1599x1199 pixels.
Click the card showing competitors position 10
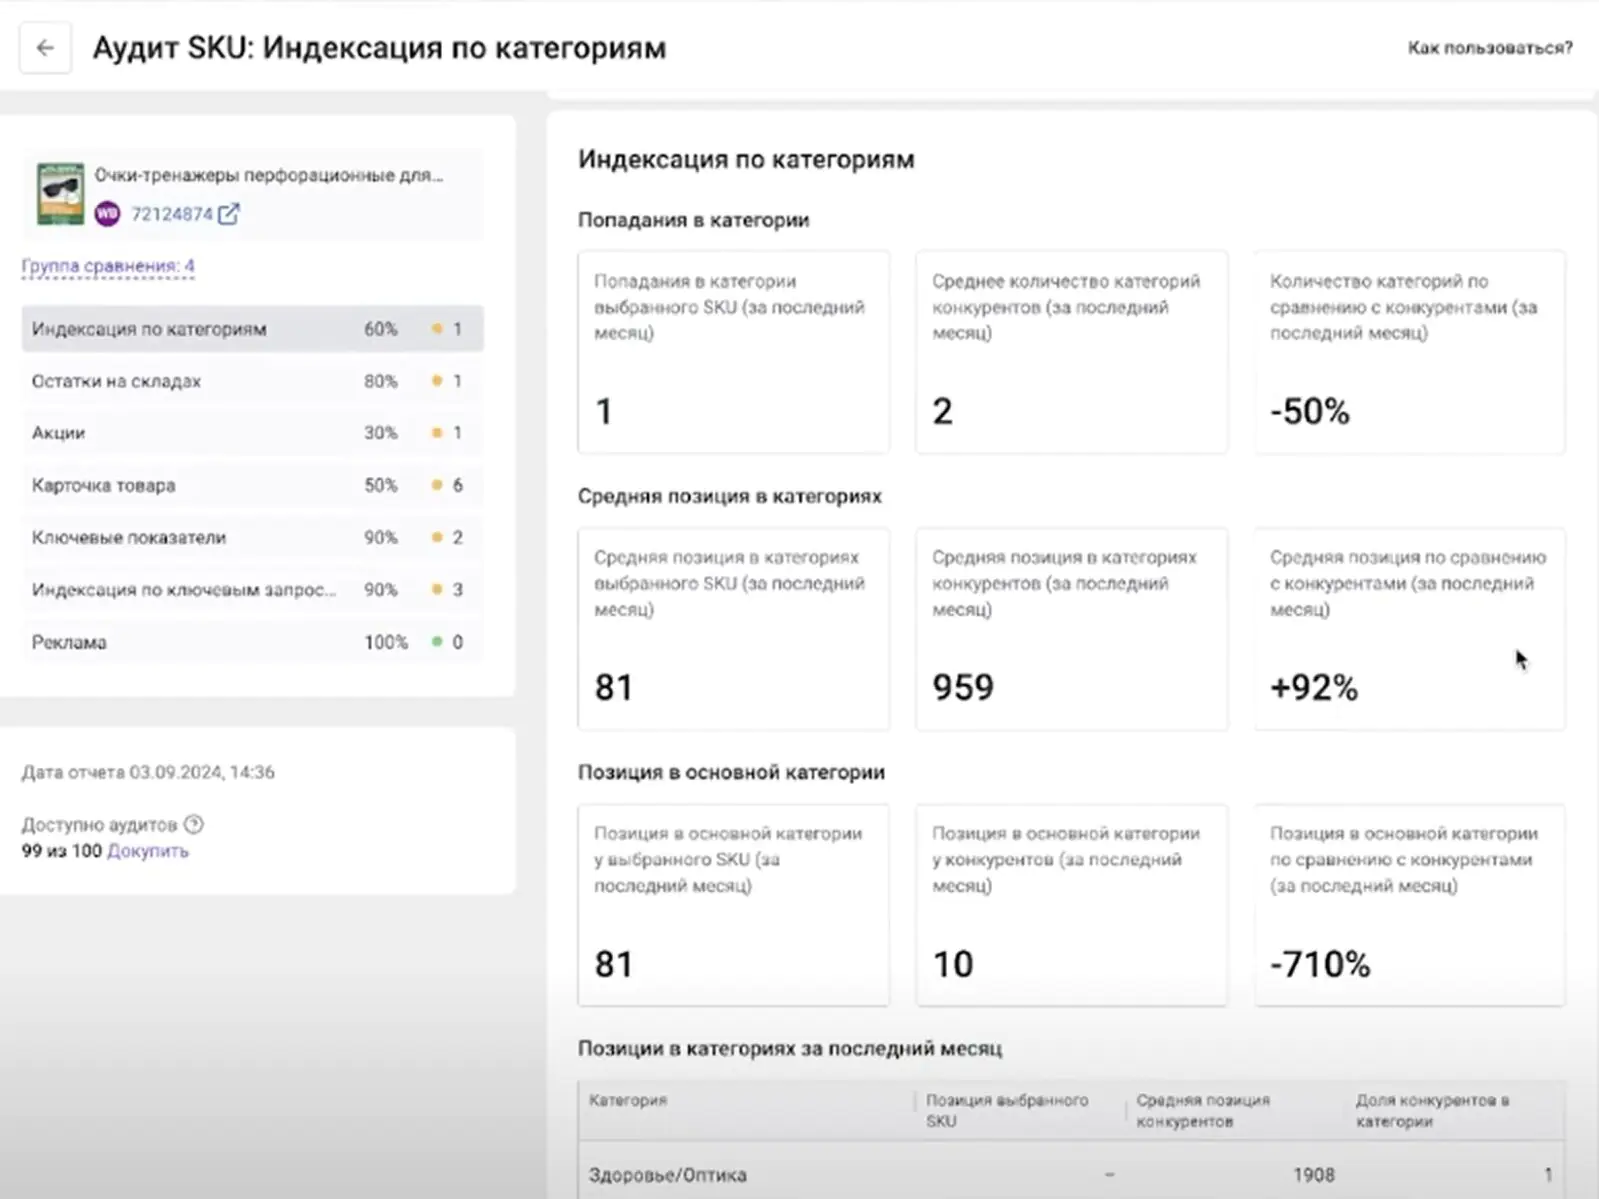(1071, 905)
